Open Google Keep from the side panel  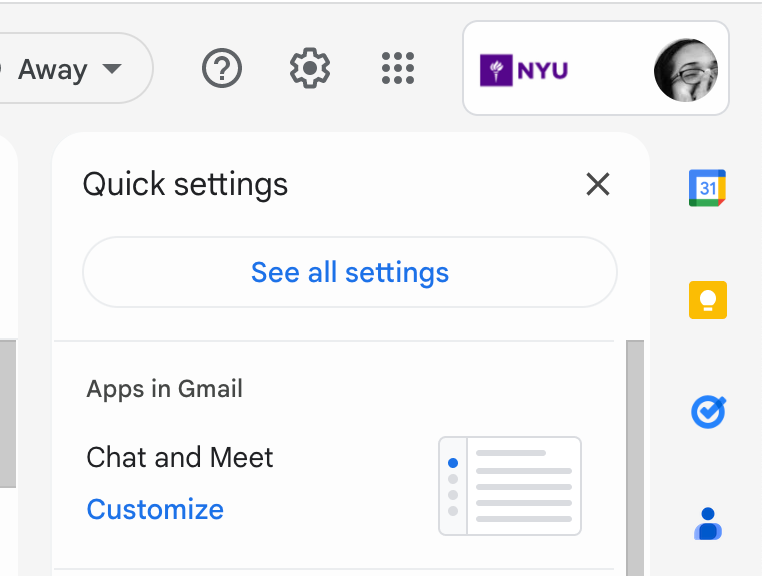(x=707, y=300)
